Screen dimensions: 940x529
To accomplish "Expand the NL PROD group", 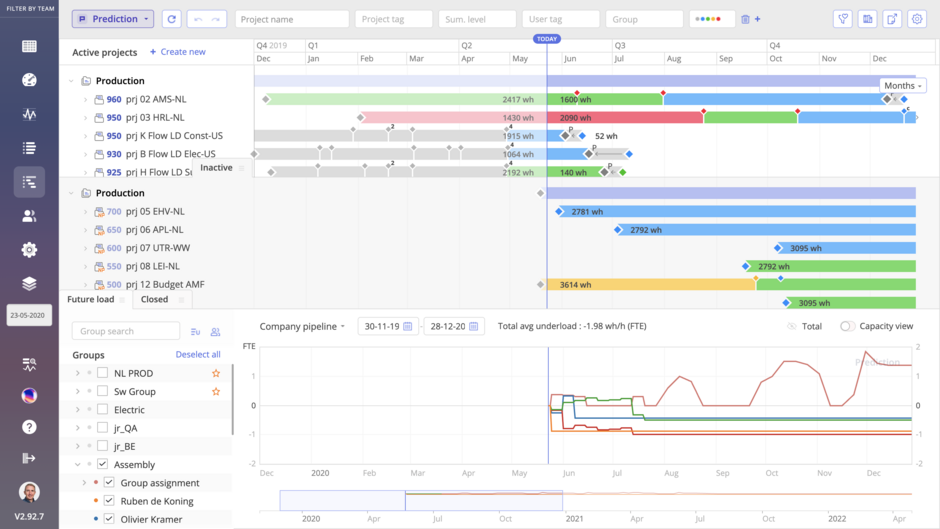I will tap(77, 373).
